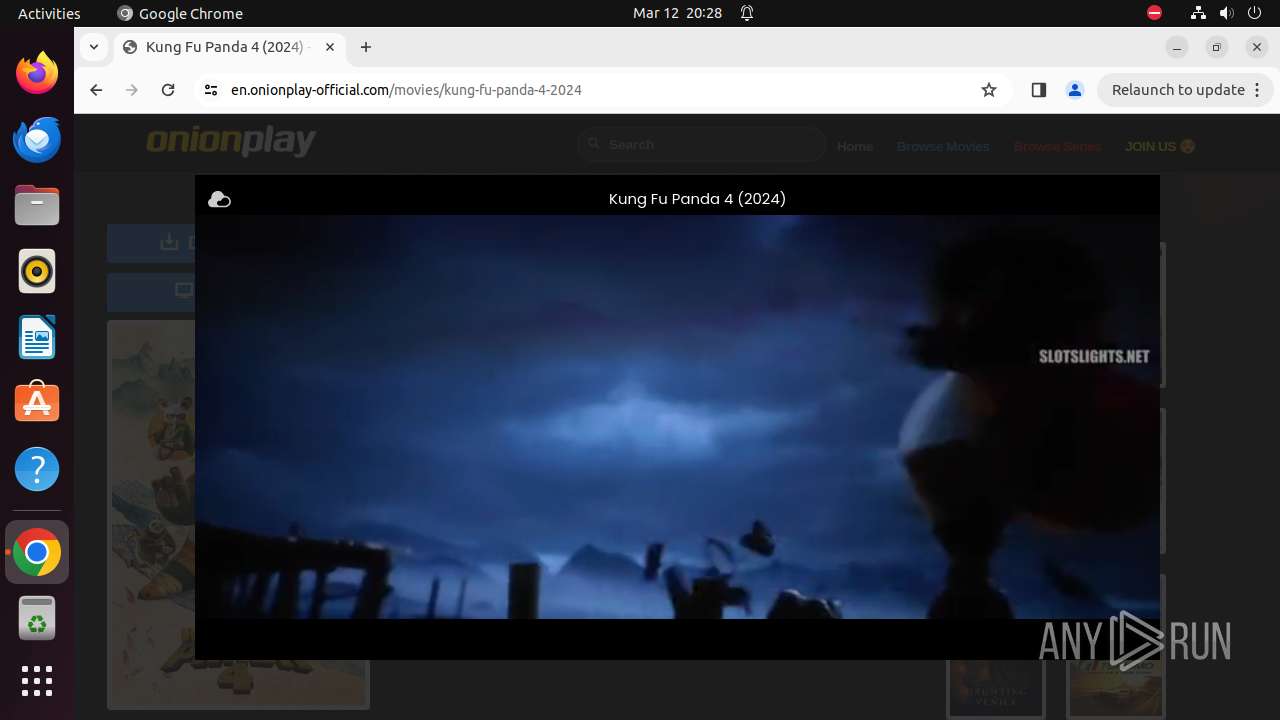Click the red do-not-disturb indicator icon
1280x720 pixels.
coord(1155,13)
